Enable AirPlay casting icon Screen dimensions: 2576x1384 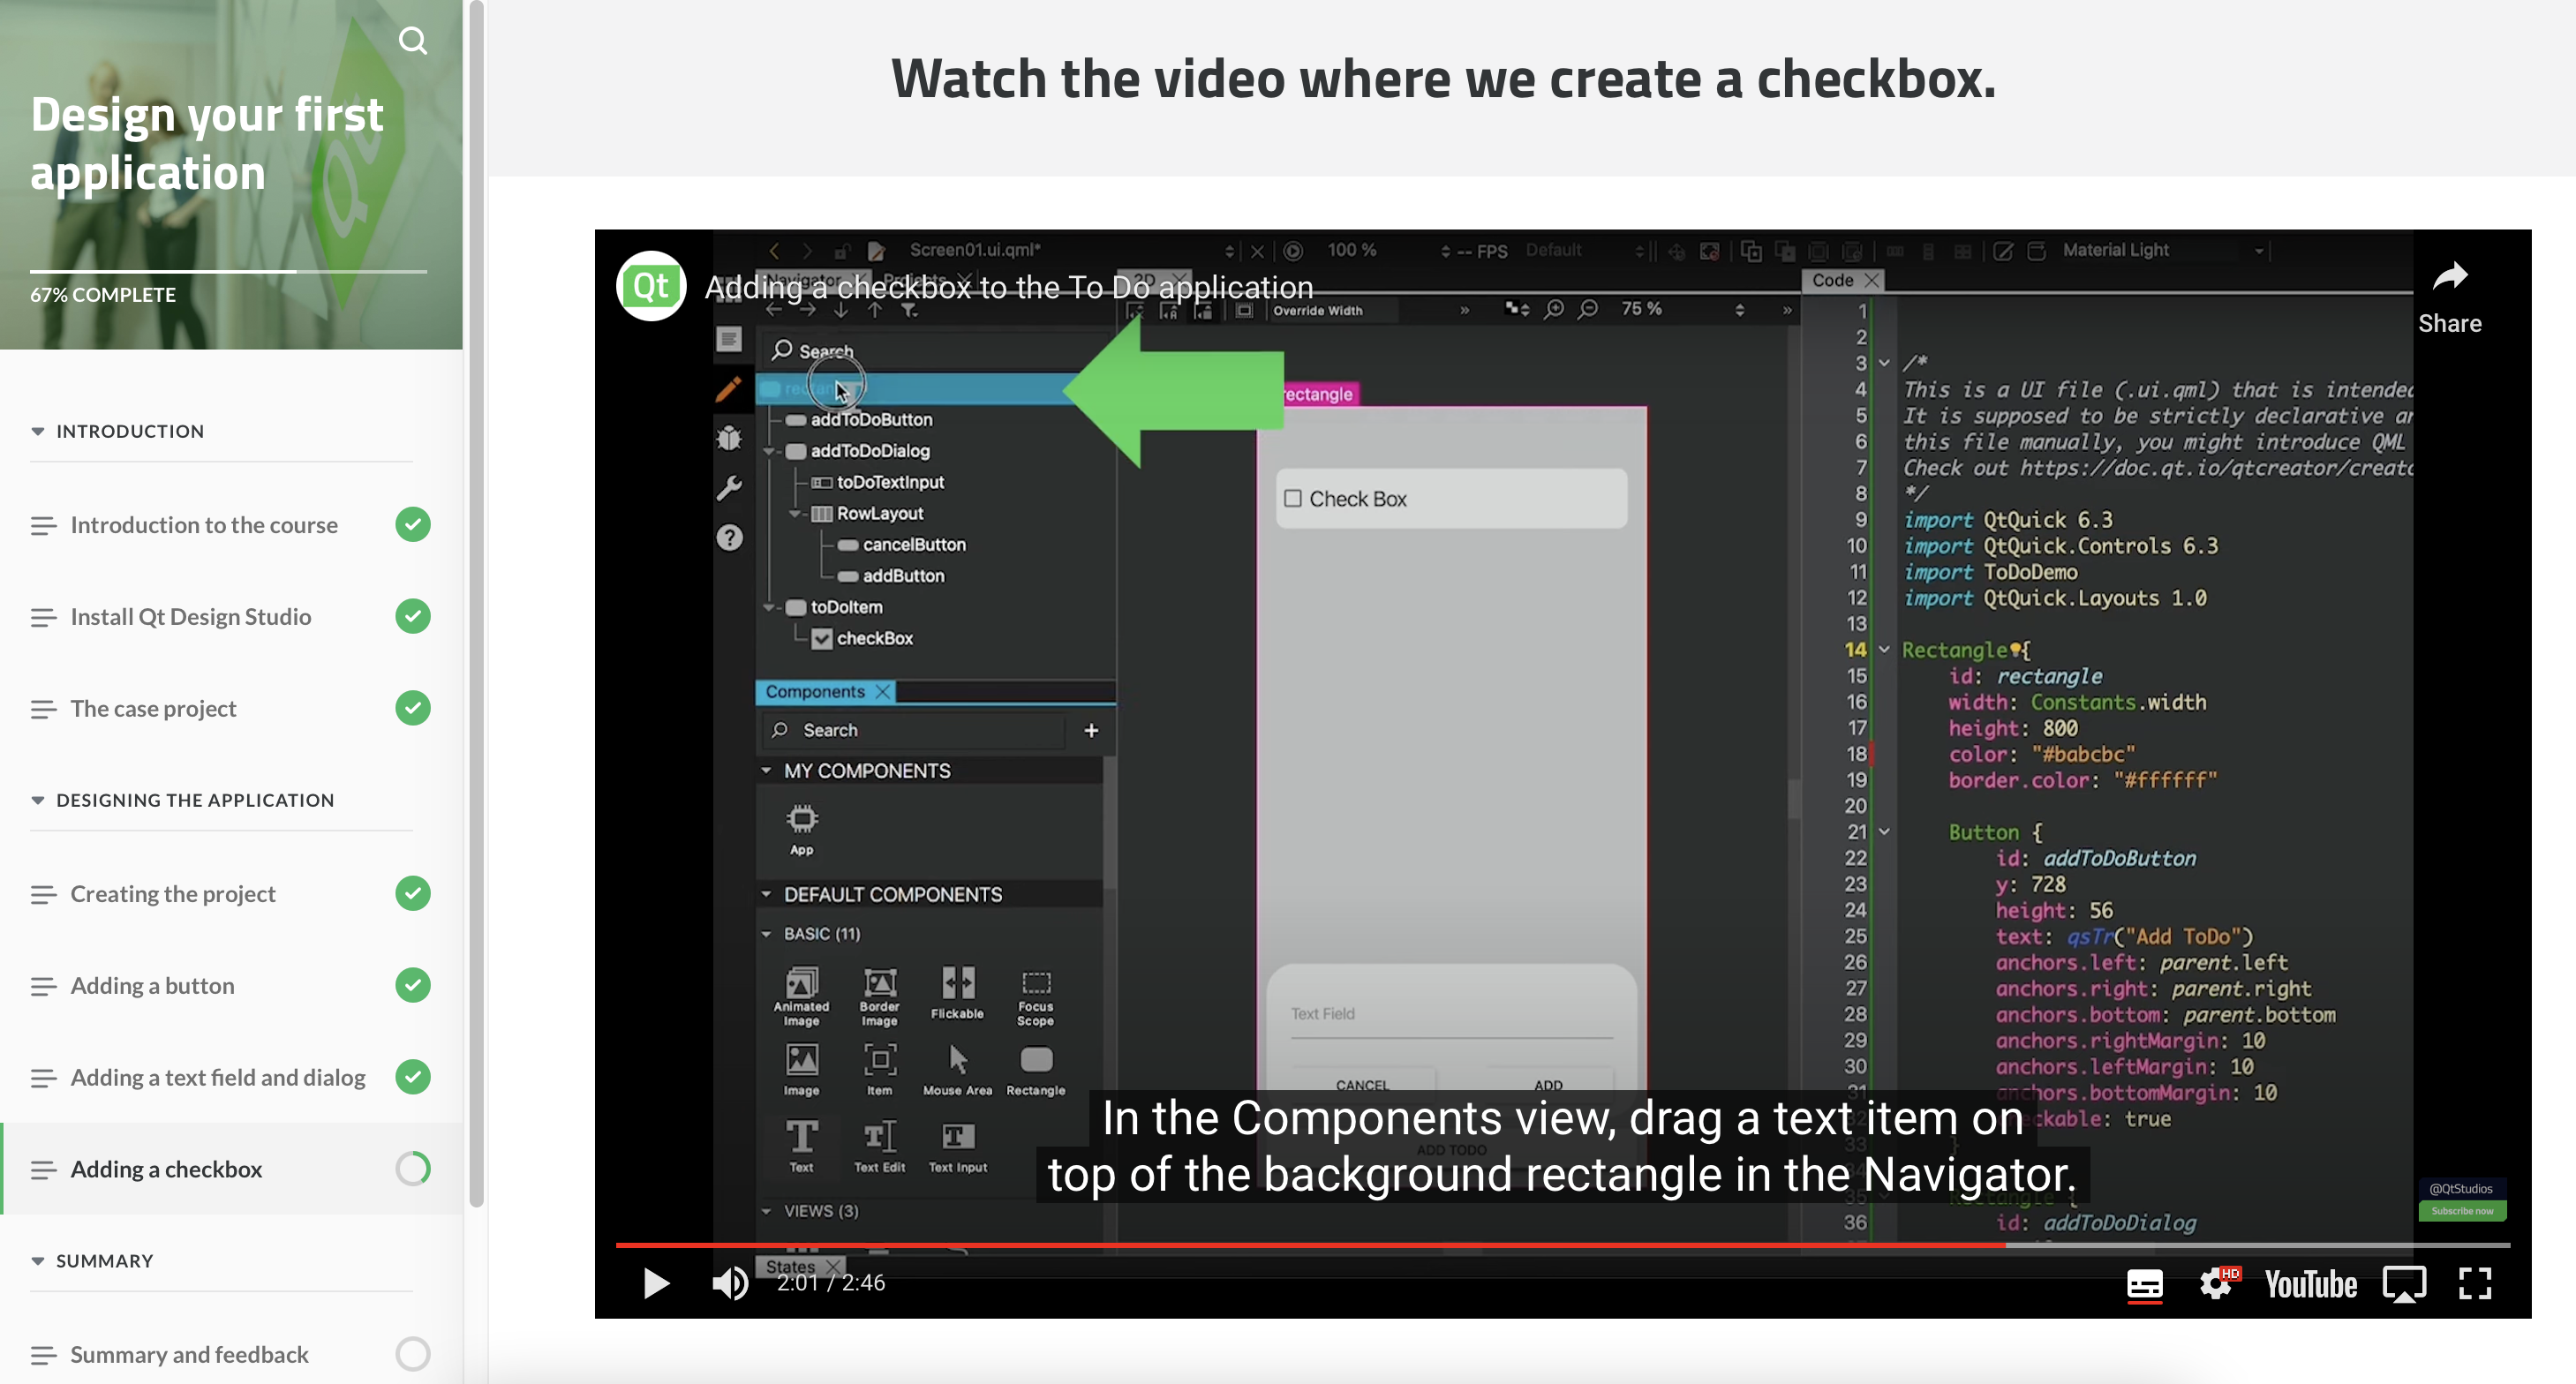[2404, 1284]
